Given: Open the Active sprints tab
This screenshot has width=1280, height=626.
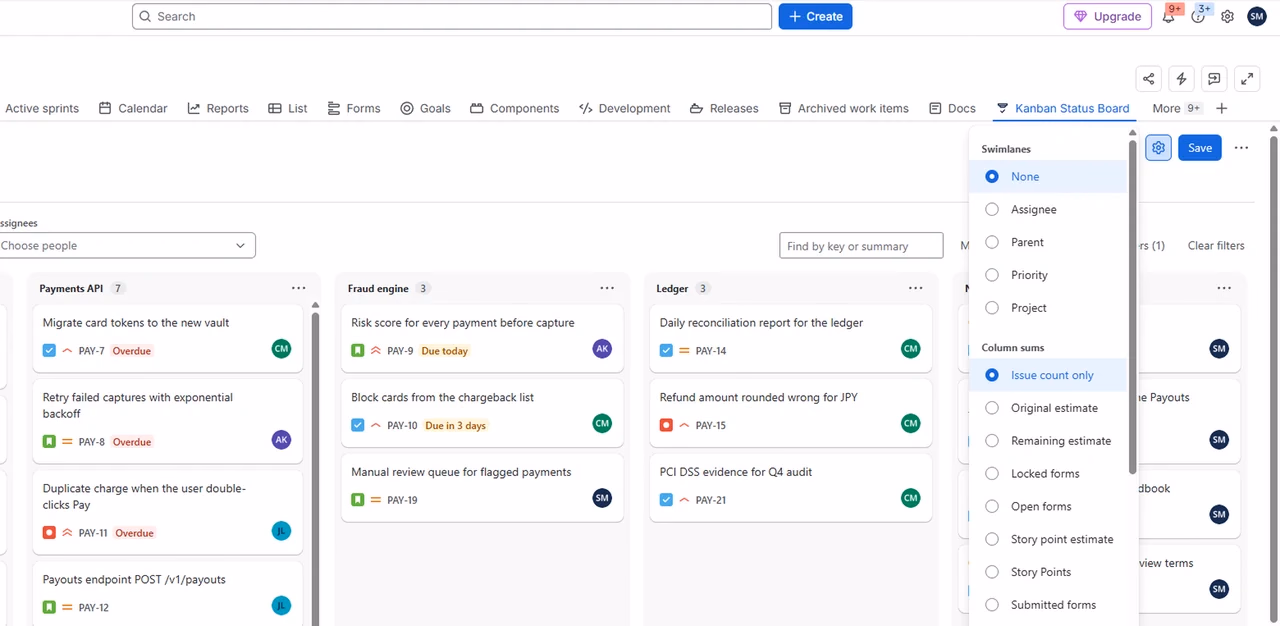Looking at the screenshot, I should click(x=41, y=108).
